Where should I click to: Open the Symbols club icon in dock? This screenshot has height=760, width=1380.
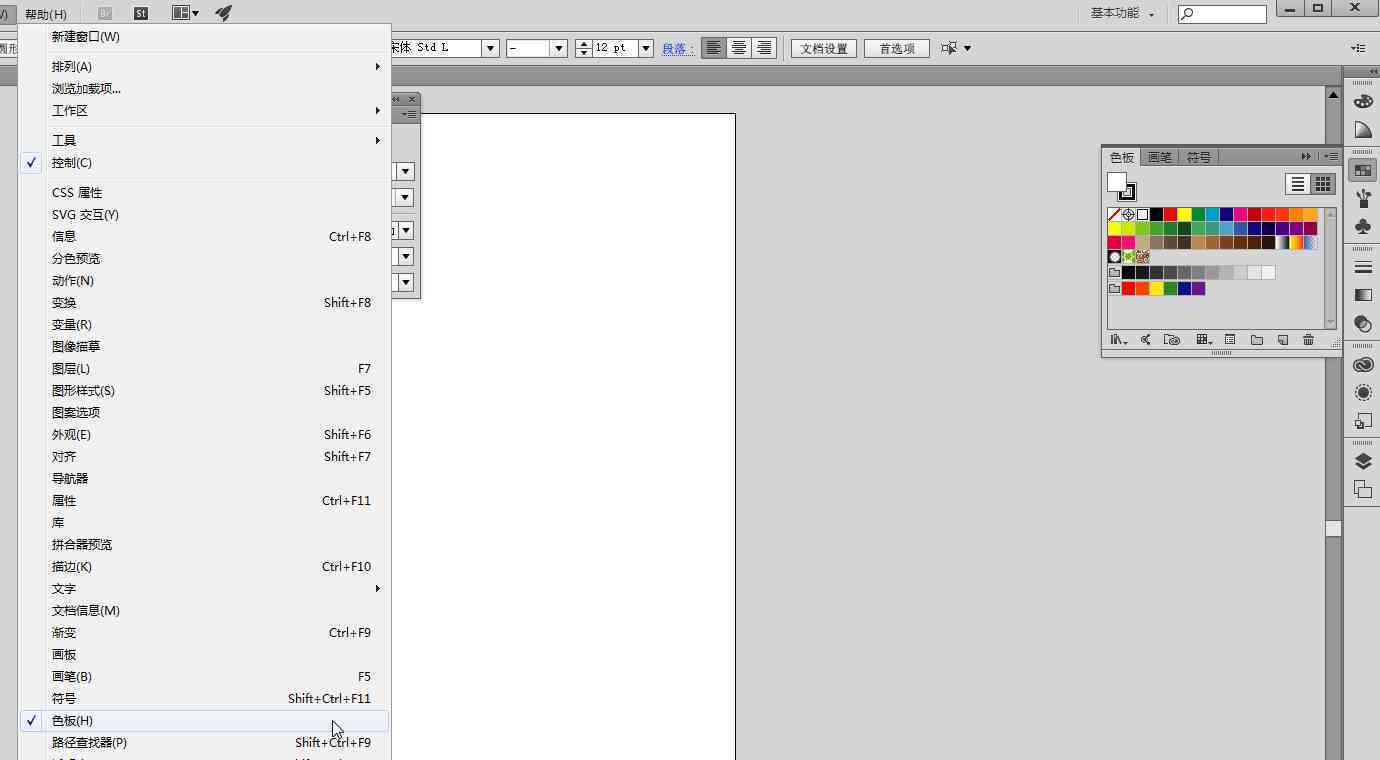pos(1362,227)
